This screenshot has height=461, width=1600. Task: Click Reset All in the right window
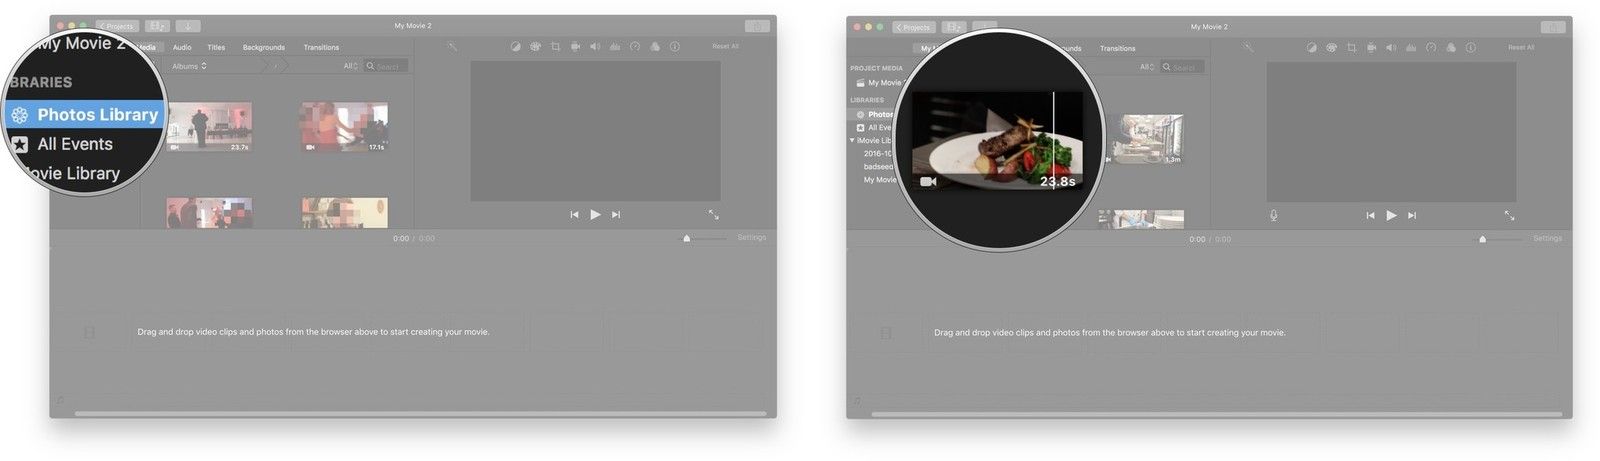[1521, 47]
